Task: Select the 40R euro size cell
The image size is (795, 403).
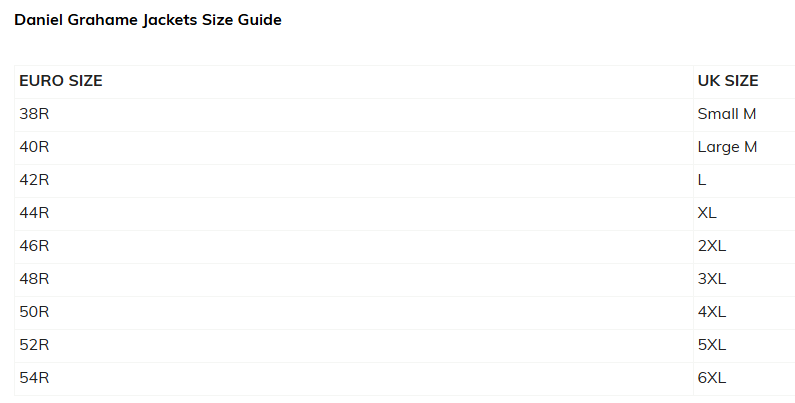Action: (x=34, y=147)
